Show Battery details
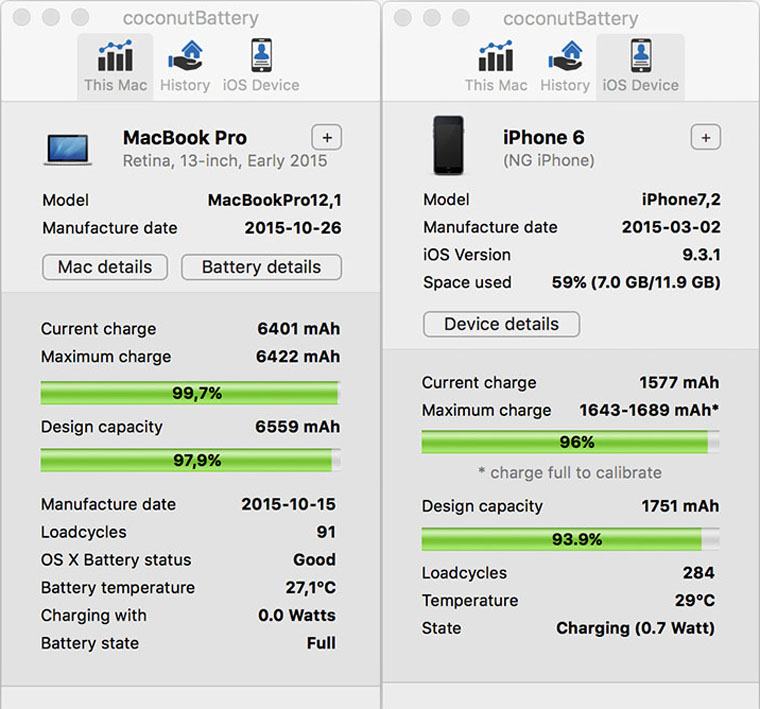The width and height of the screenshot is (760, 709). (x=261, y=267)
